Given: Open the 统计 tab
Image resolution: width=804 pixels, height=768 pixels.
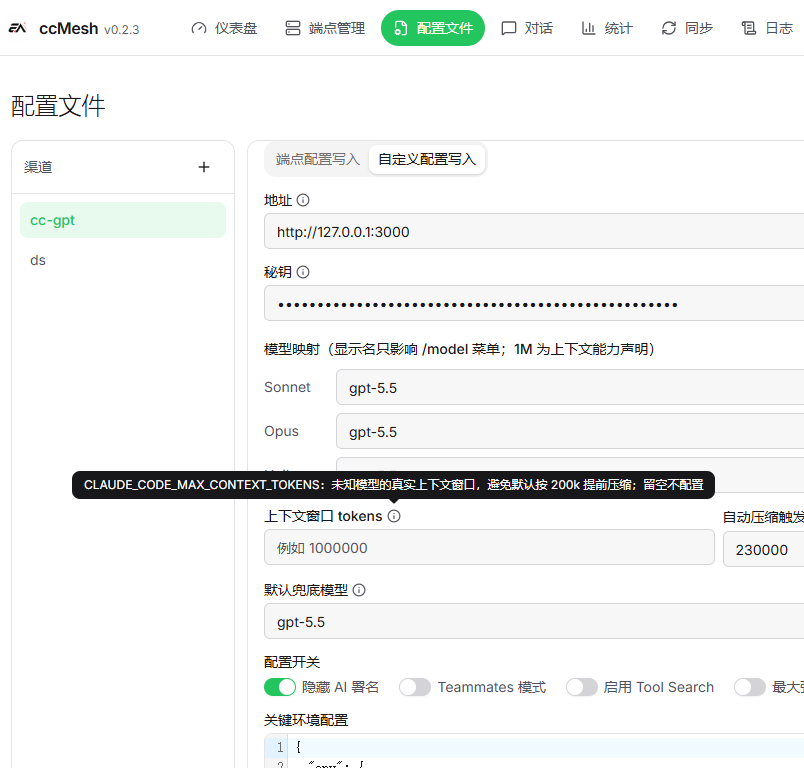Looking at the screenshot, I should point(607,28).
